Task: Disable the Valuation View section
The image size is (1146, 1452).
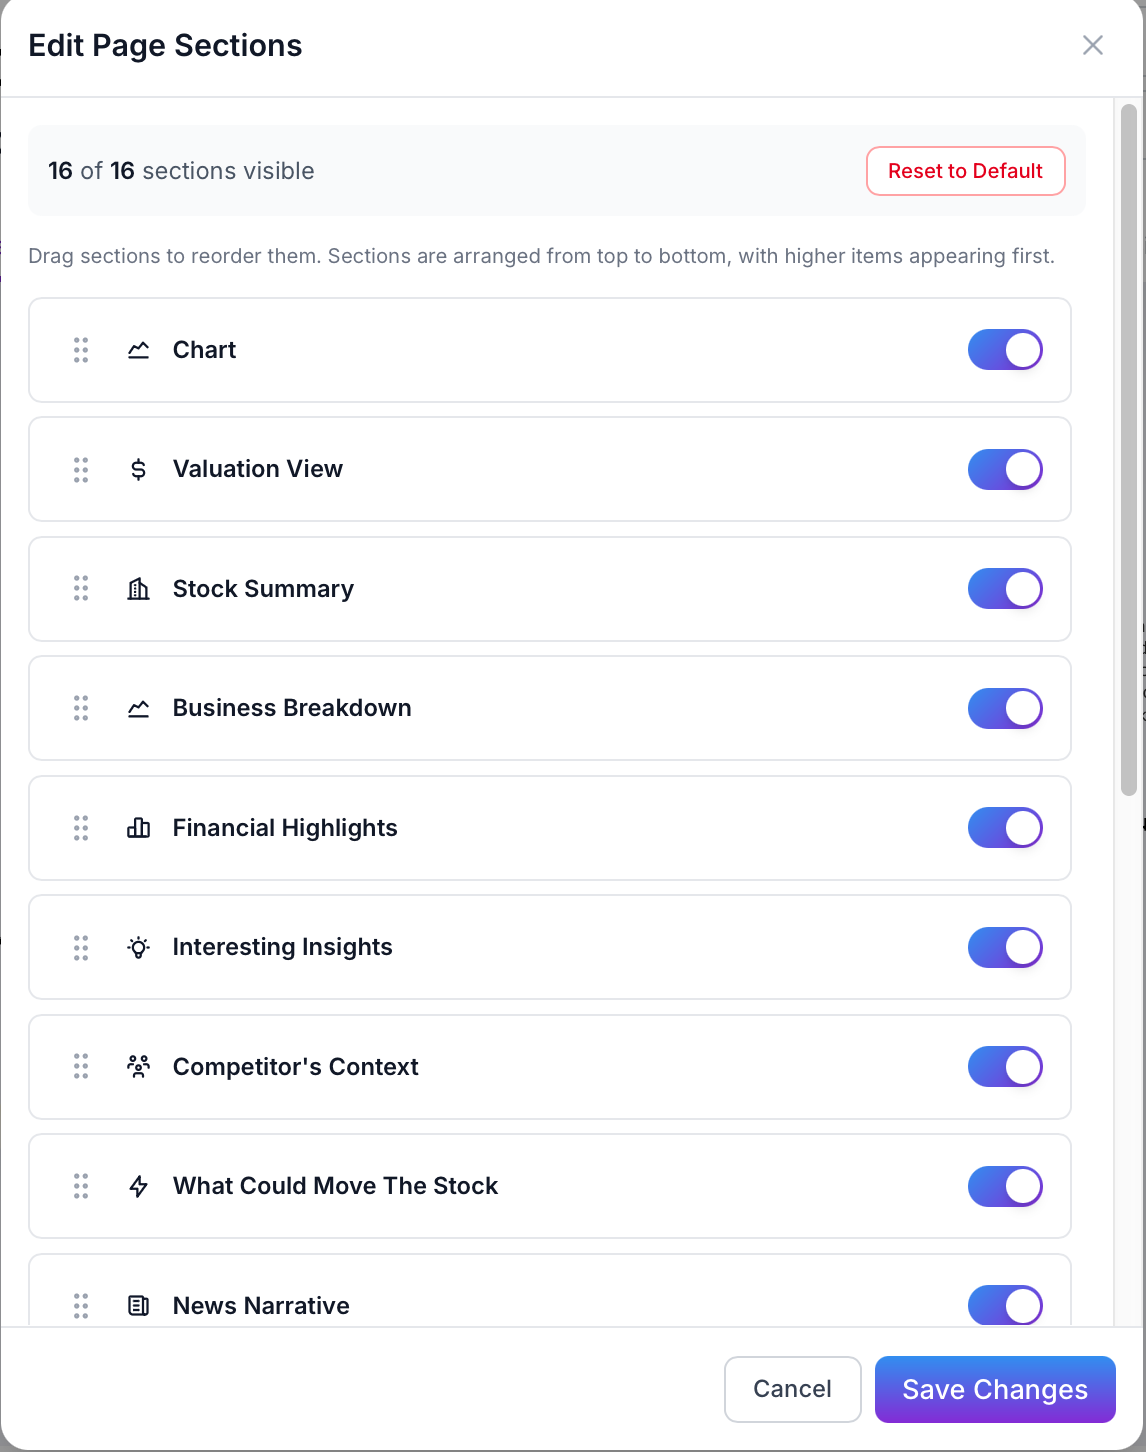Action: [1005, 469]
